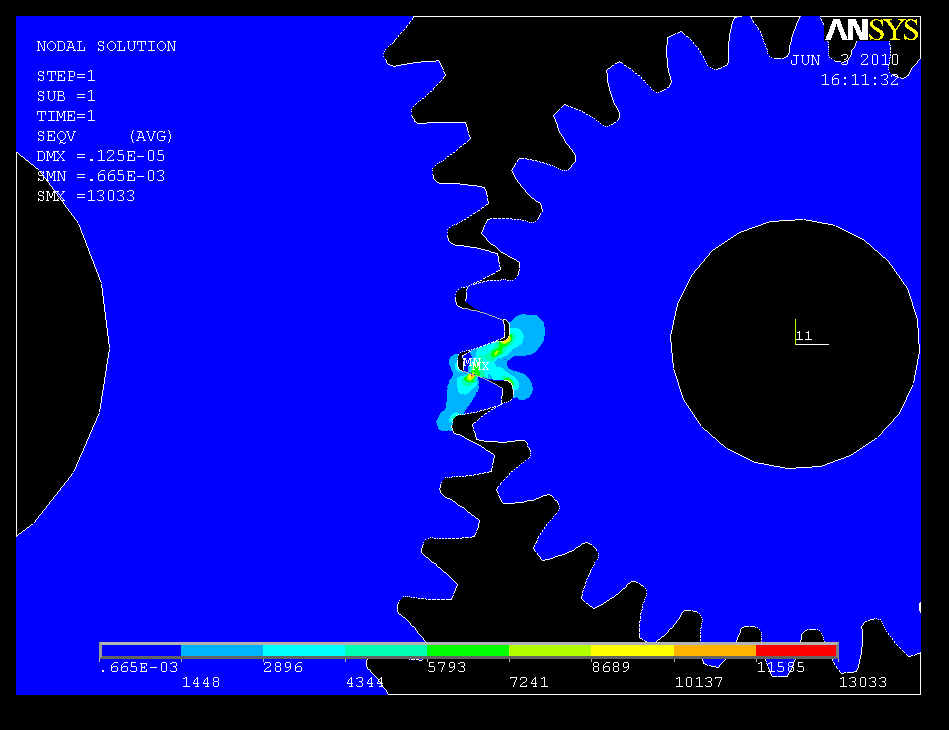949x730 pixels.
Task: Click the STEP=1 label
Action: tap(66, 76)
